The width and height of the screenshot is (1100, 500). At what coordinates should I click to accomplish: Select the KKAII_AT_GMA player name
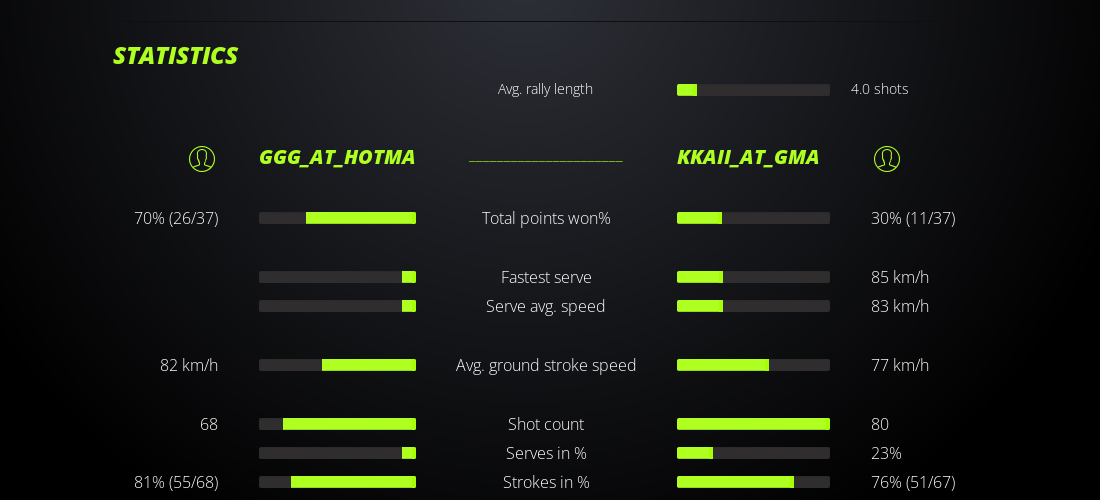[748, 157]
